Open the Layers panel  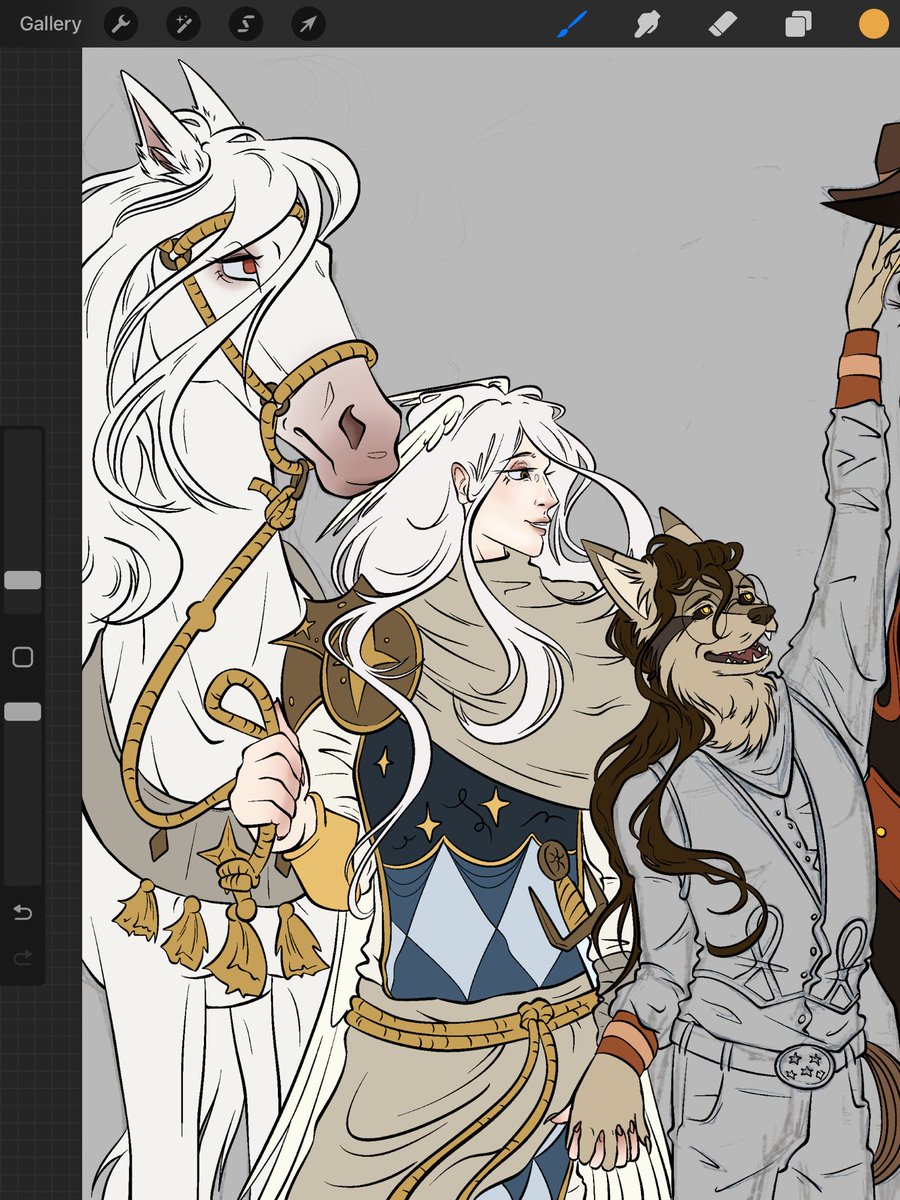point(798,24)
